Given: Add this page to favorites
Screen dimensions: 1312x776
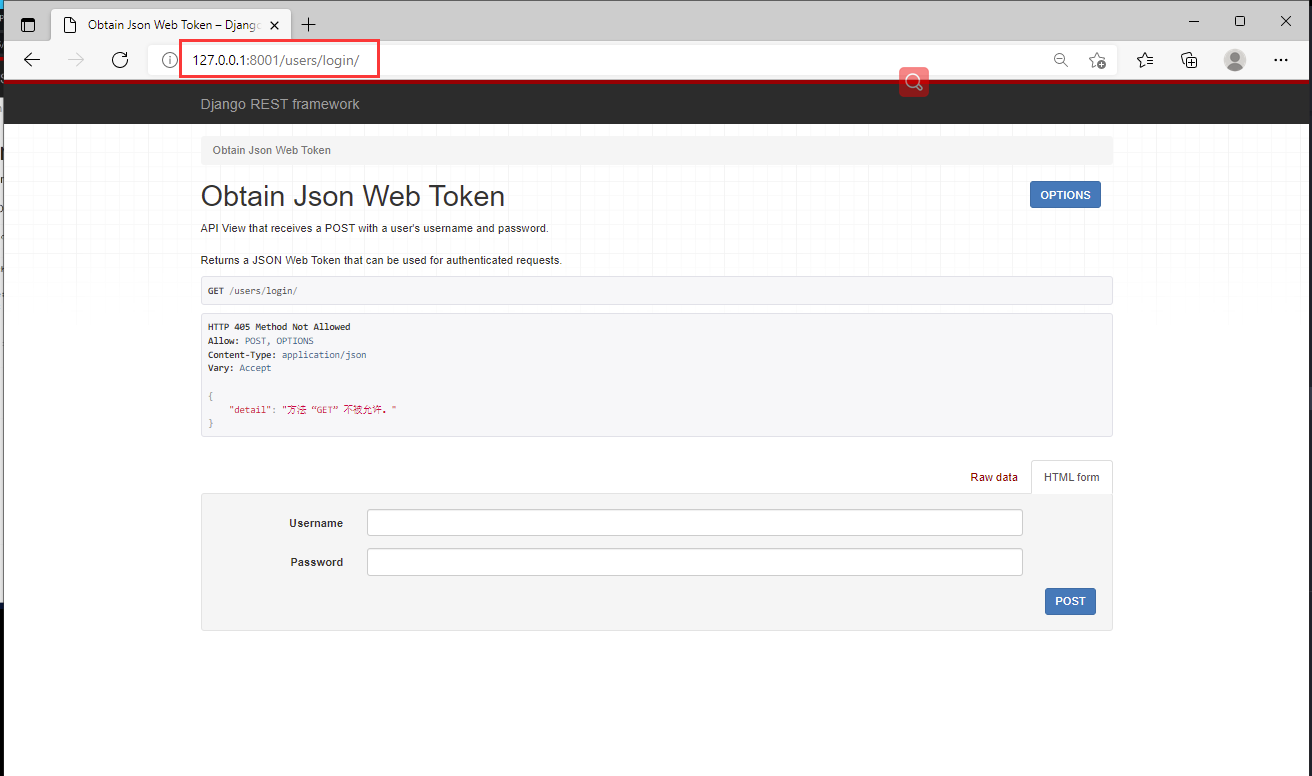Looking at the screenshot, I should (x=1097, y=60).
